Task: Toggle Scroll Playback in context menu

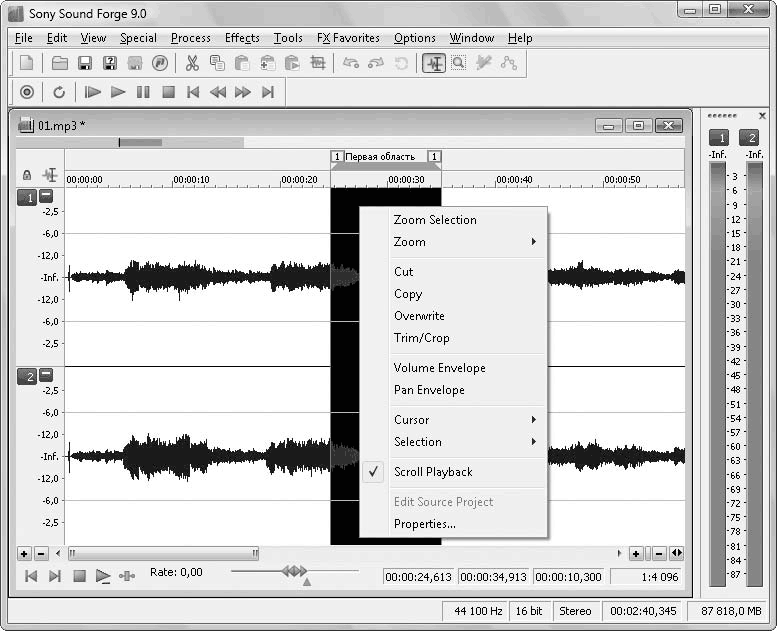Action: (433, 472)
